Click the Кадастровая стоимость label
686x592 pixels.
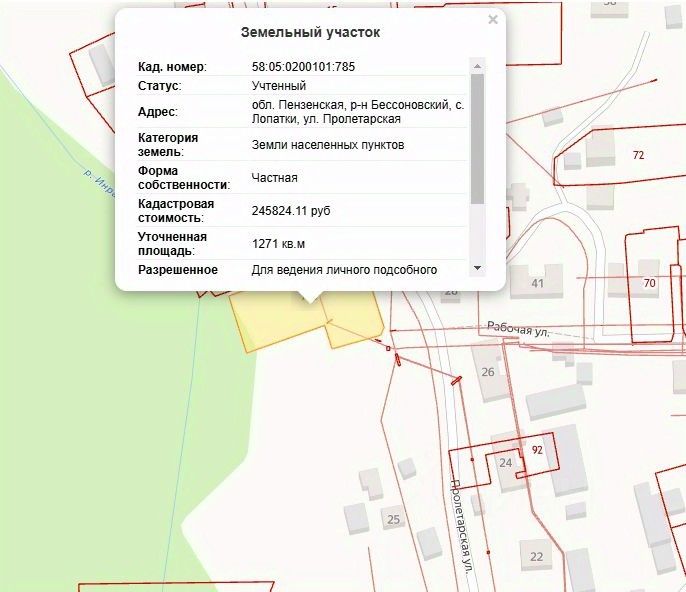click(176, 211)
